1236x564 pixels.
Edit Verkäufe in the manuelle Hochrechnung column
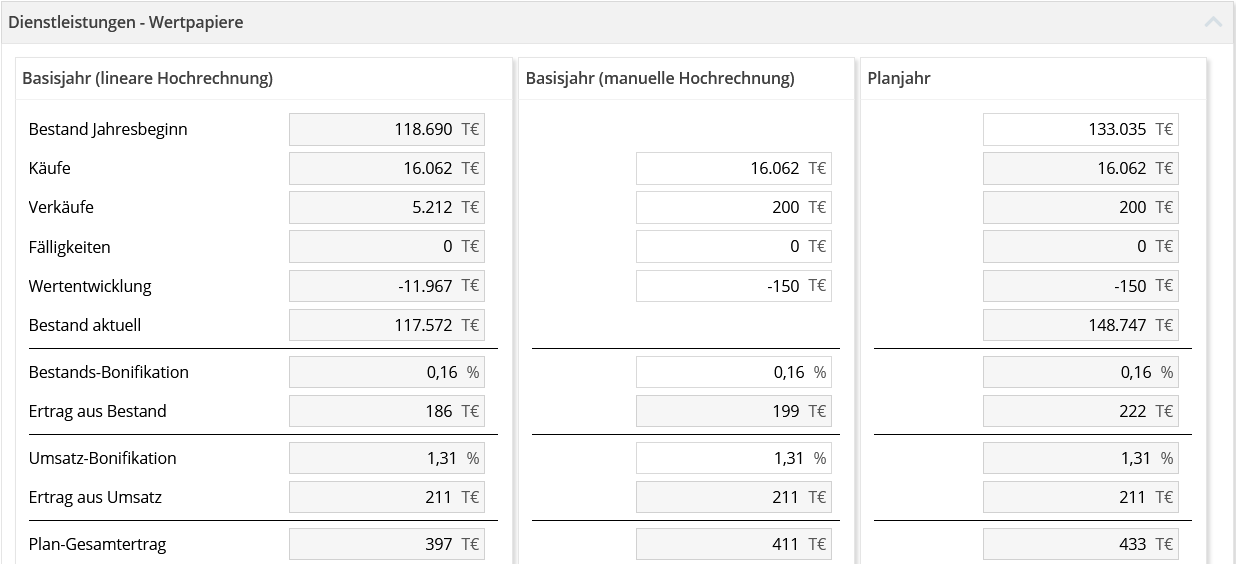[733, 207]
